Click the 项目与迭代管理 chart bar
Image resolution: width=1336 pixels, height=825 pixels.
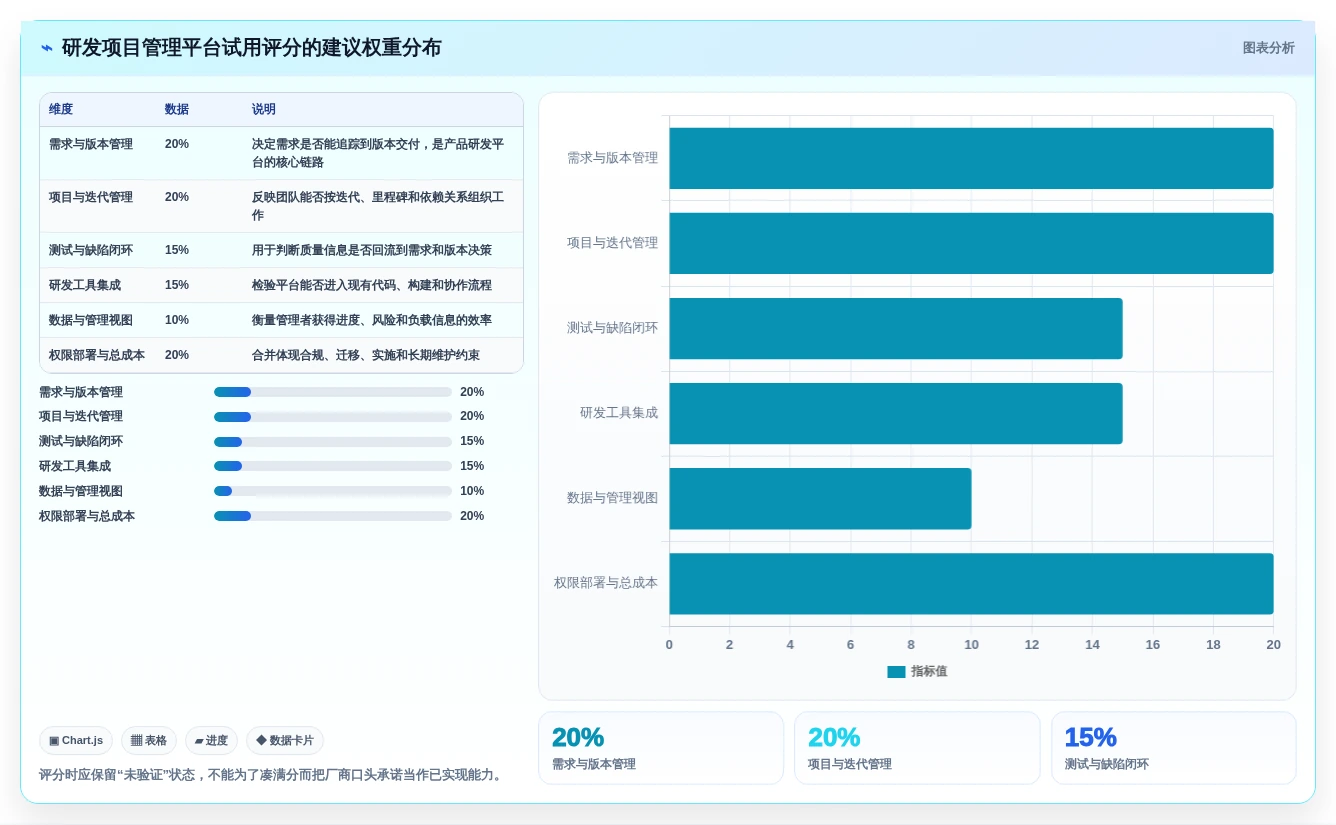point(971,243)
